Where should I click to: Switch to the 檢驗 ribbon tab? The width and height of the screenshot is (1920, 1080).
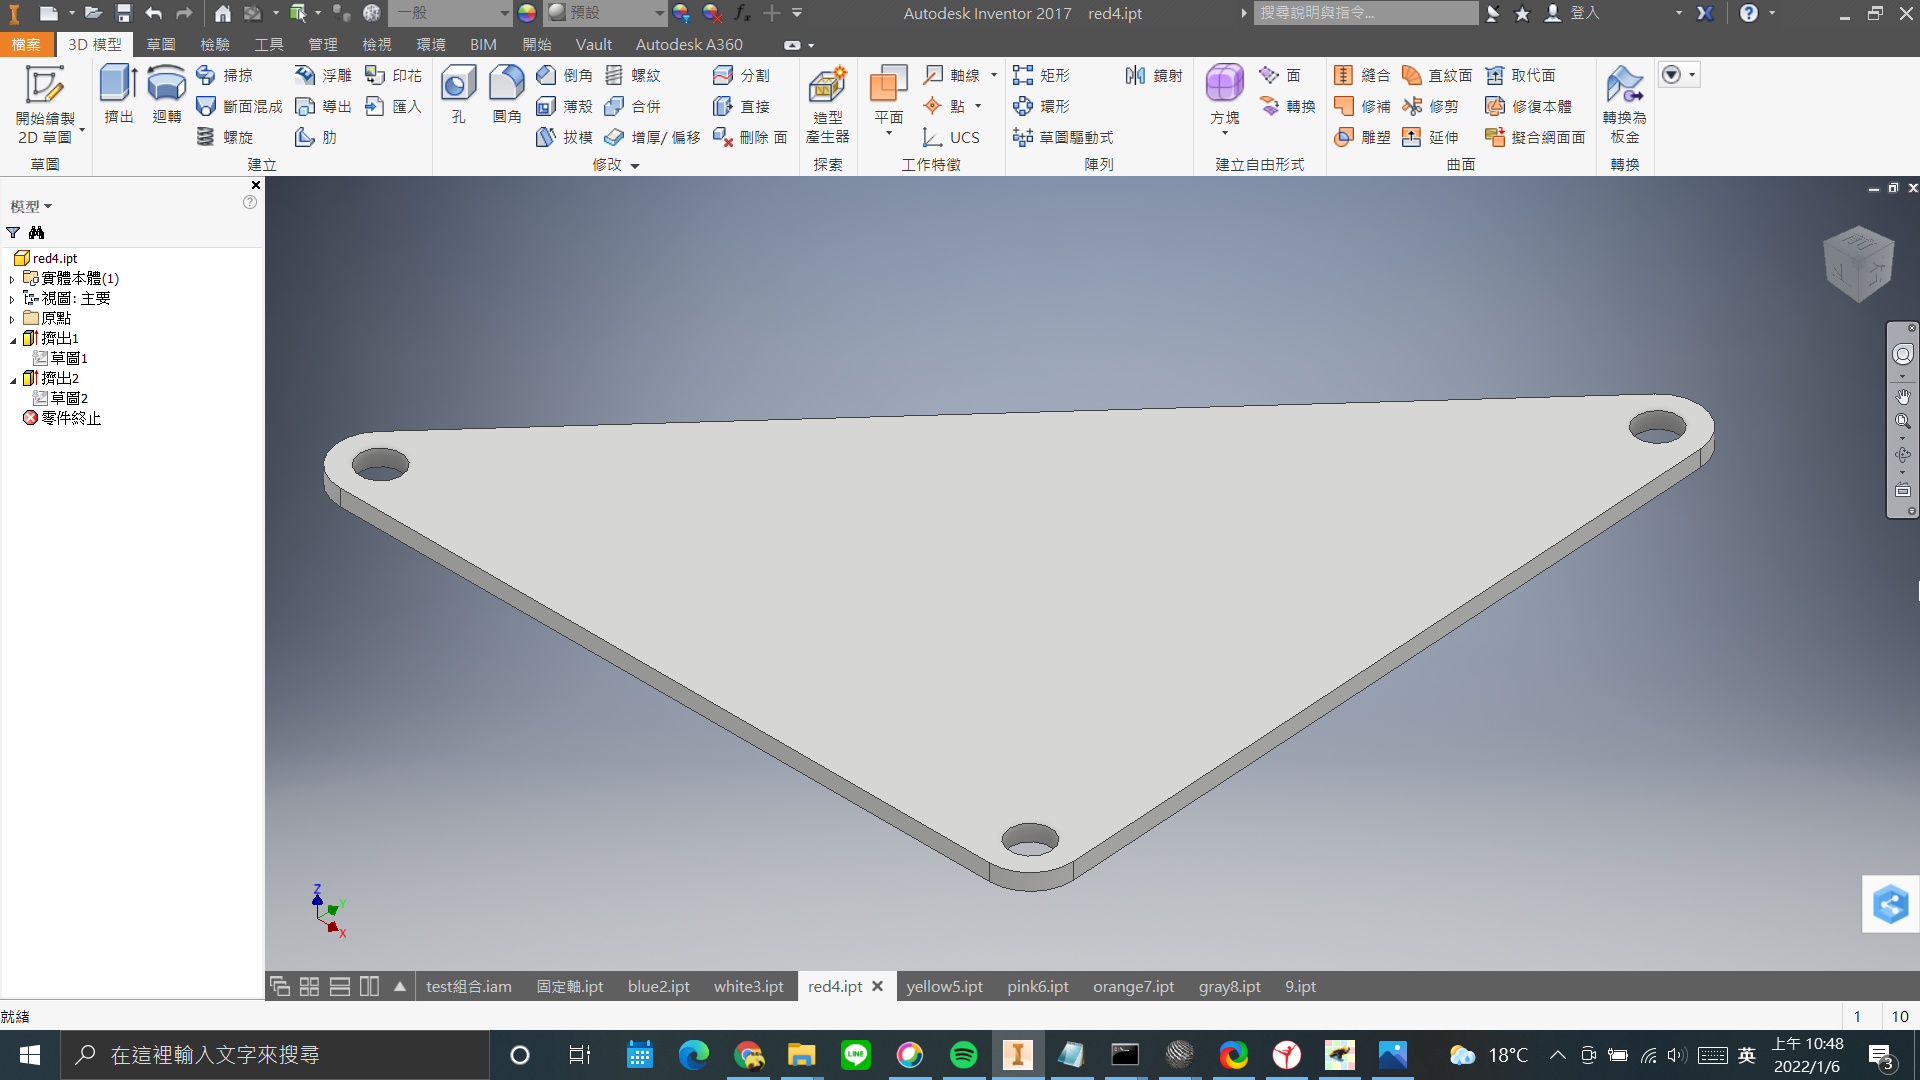tap(214, 44)
